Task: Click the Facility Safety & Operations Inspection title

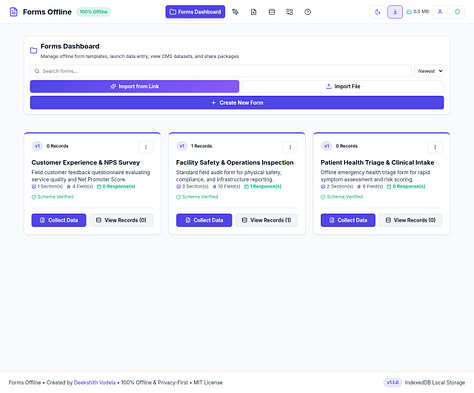Action: (x=235, y=163)
